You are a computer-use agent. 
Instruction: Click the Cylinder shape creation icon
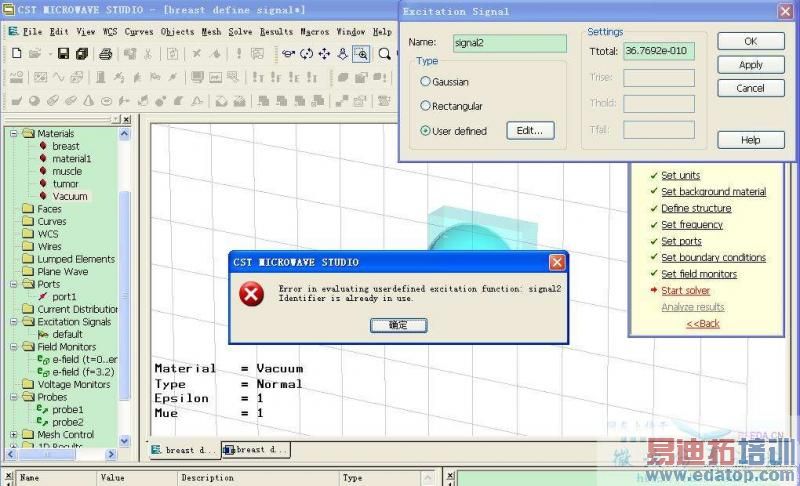coord(53,101)
